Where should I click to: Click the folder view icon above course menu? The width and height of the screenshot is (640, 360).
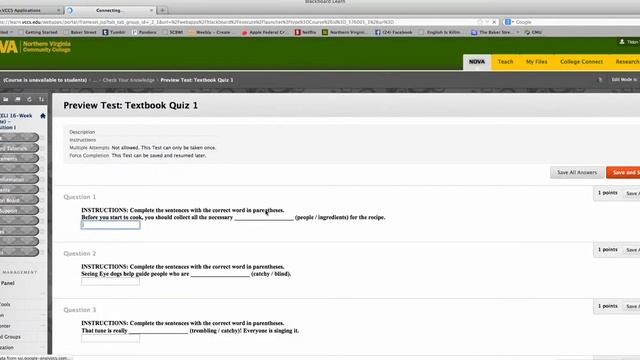(6, 99)
